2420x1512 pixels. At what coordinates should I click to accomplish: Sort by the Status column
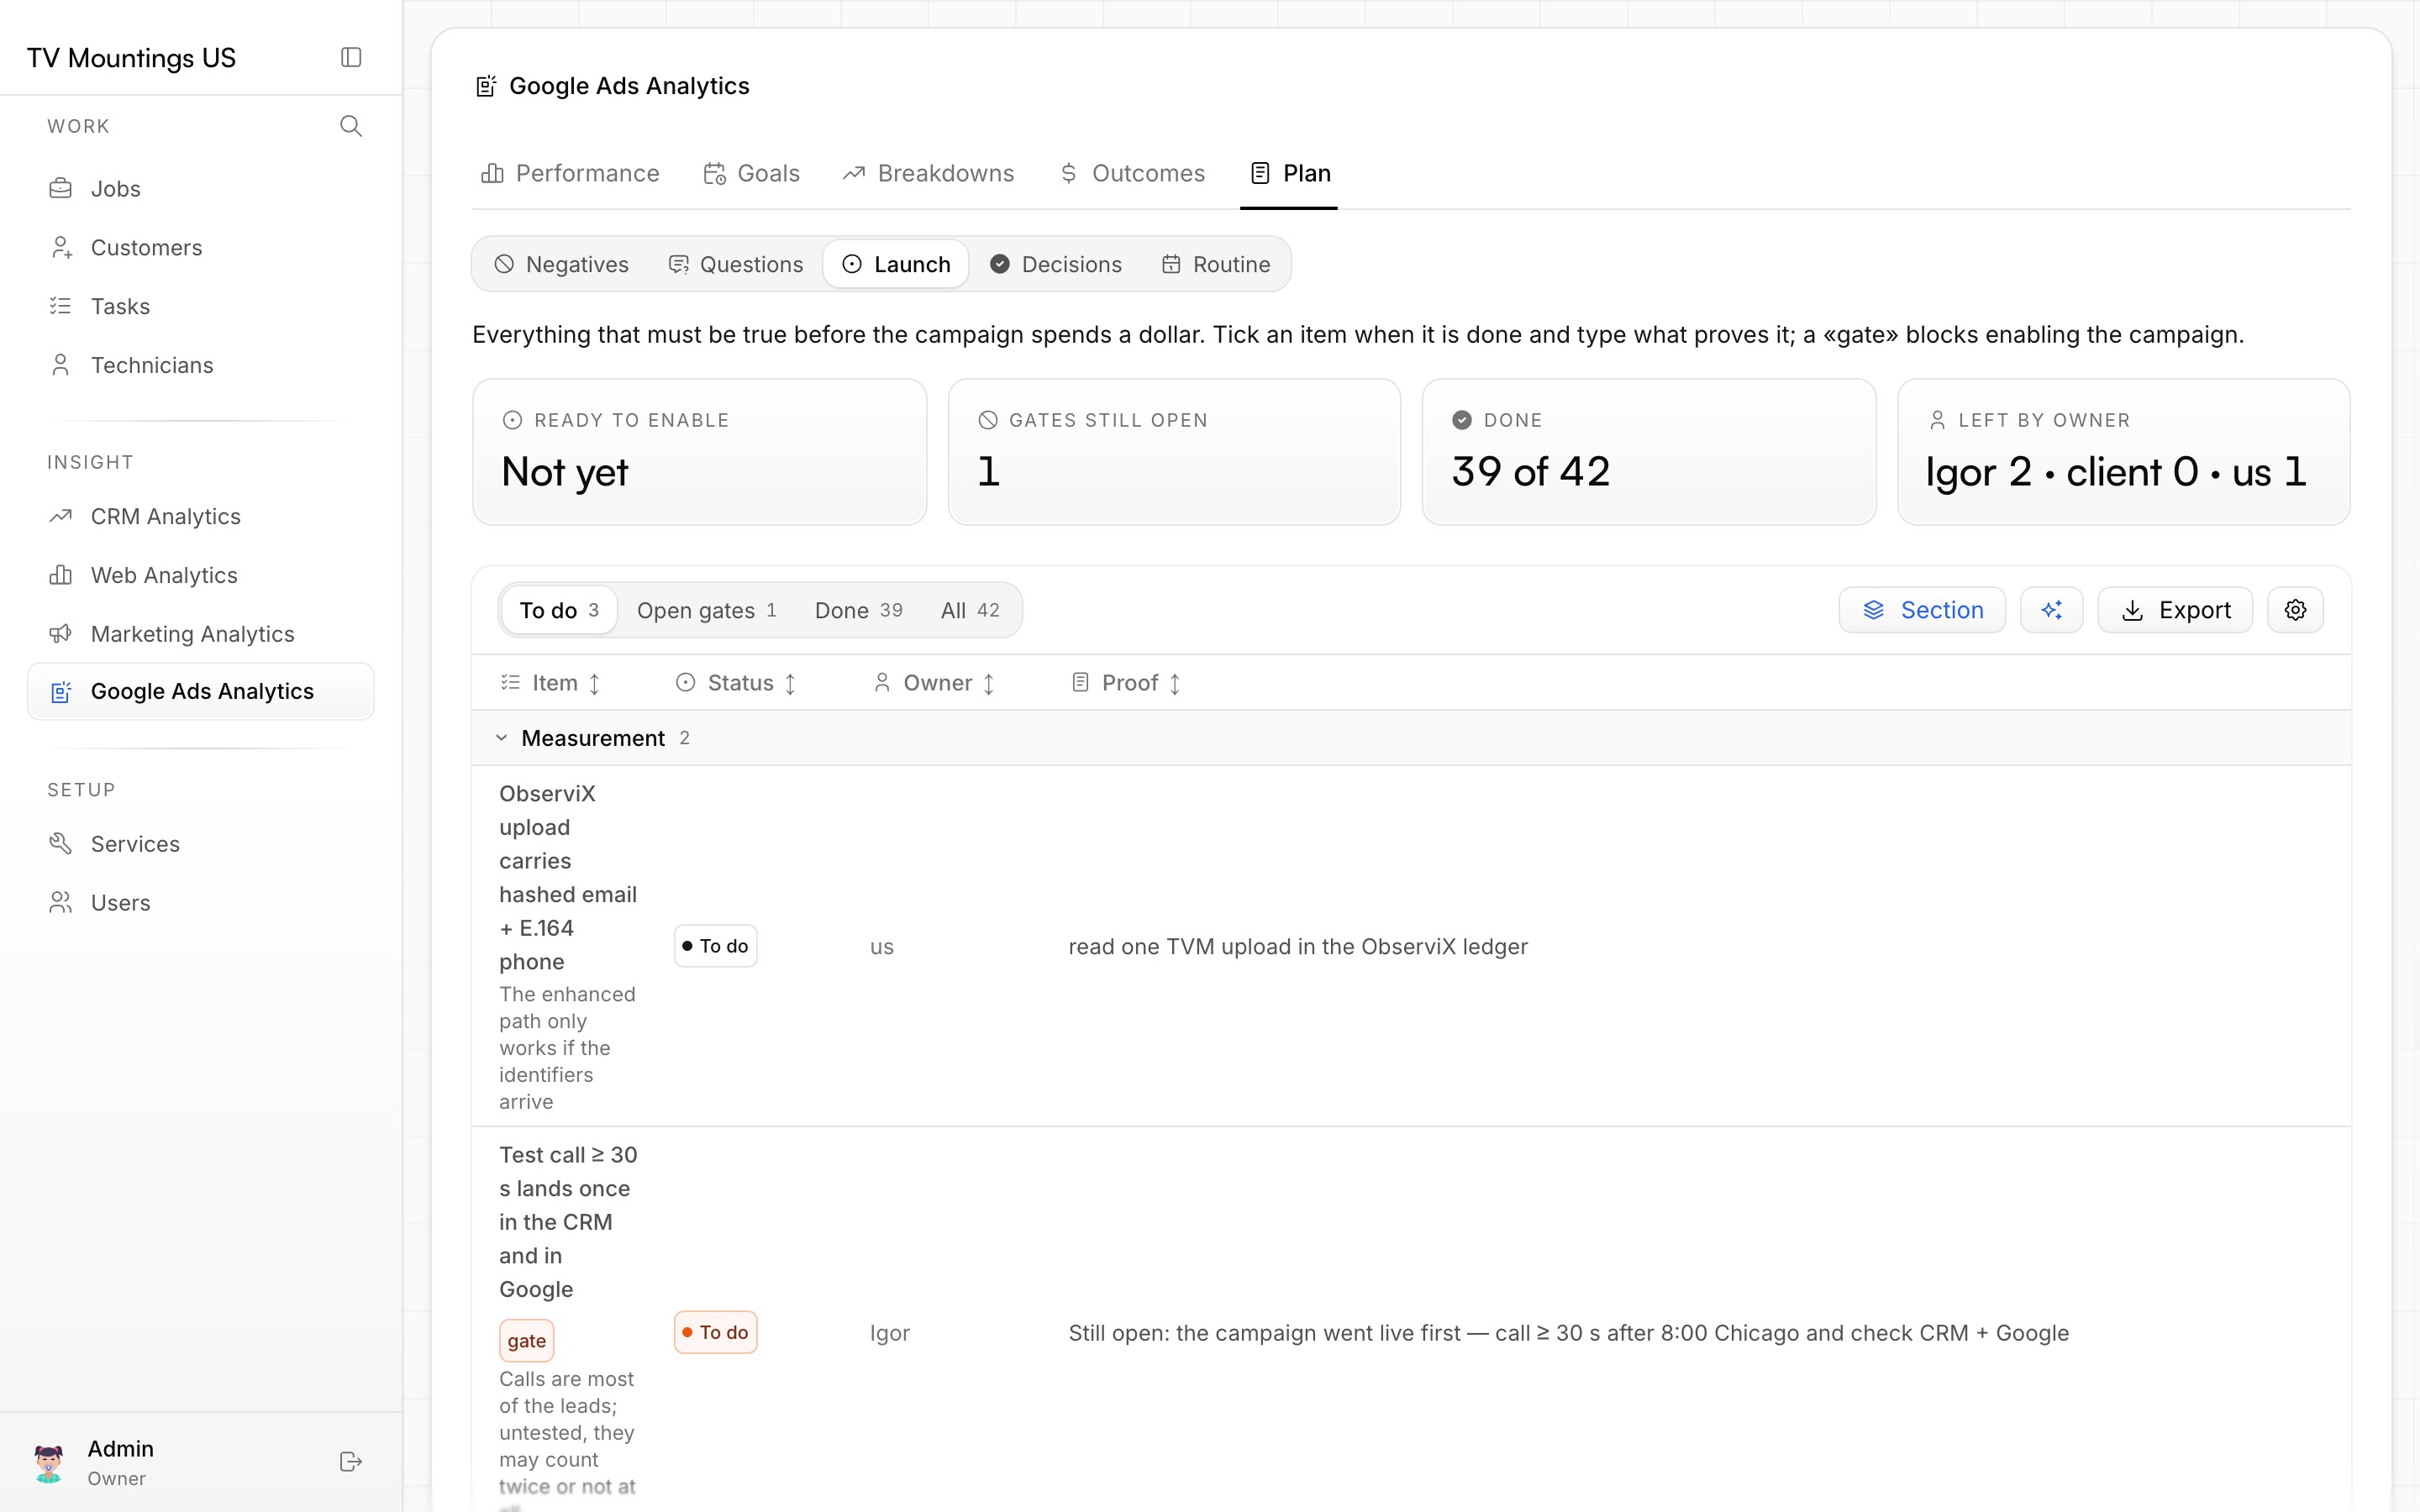[x=737, y=683]
